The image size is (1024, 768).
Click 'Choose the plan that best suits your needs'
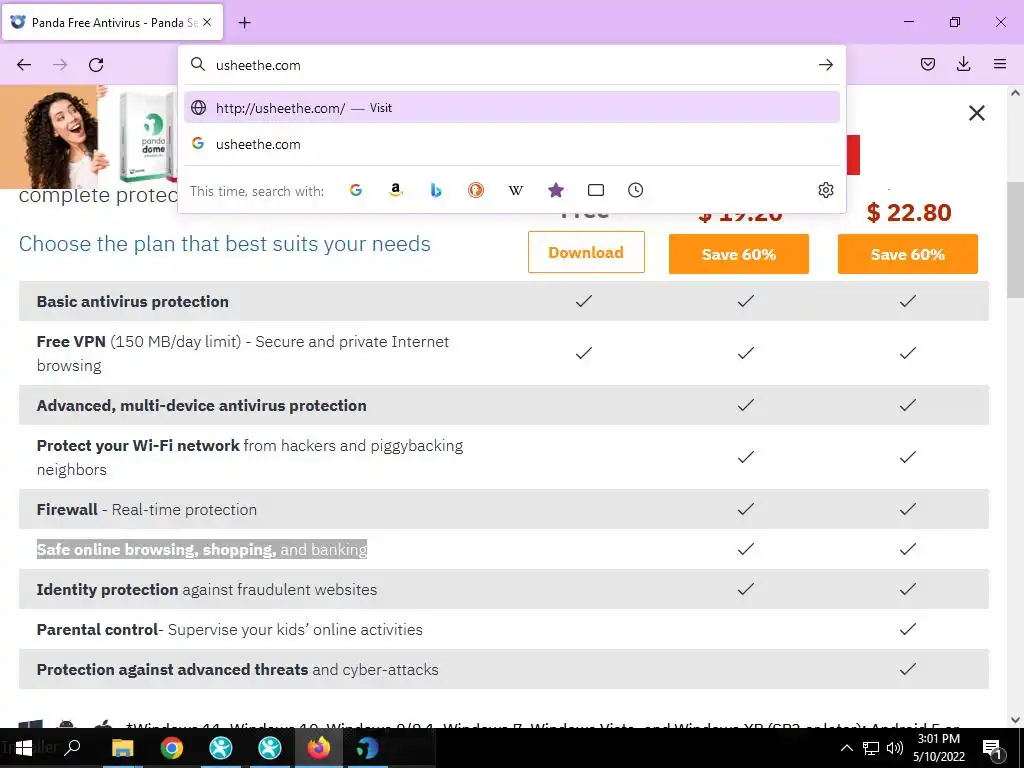tap(225, 244)
